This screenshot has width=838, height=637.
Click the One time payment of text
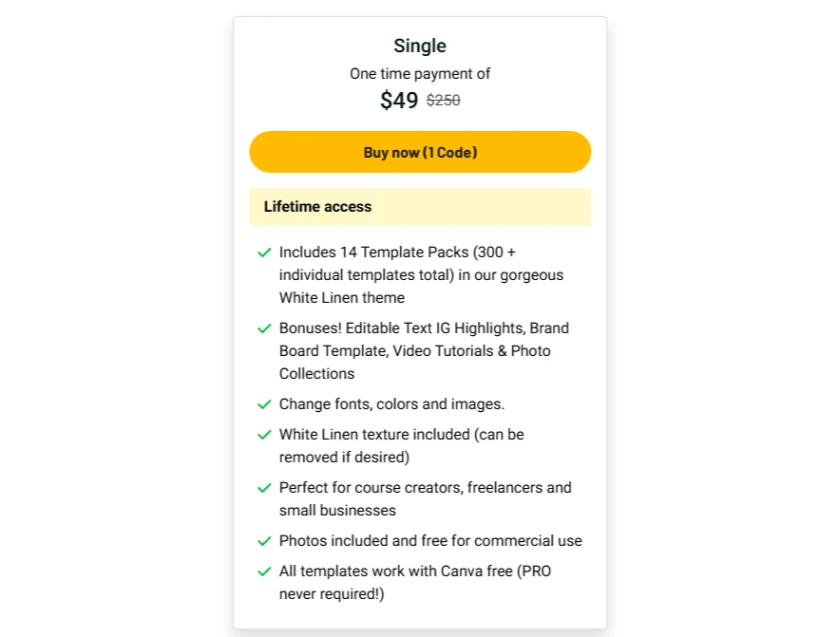[420, 74]
